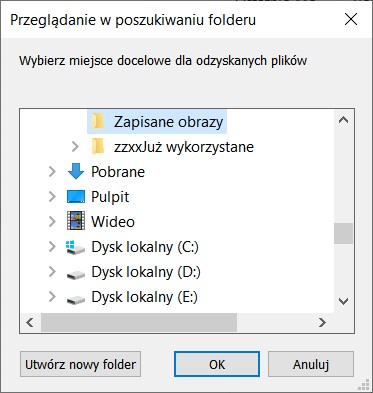
Task: Click the Utwórz nowy folder button
Action: coord(80,364)
